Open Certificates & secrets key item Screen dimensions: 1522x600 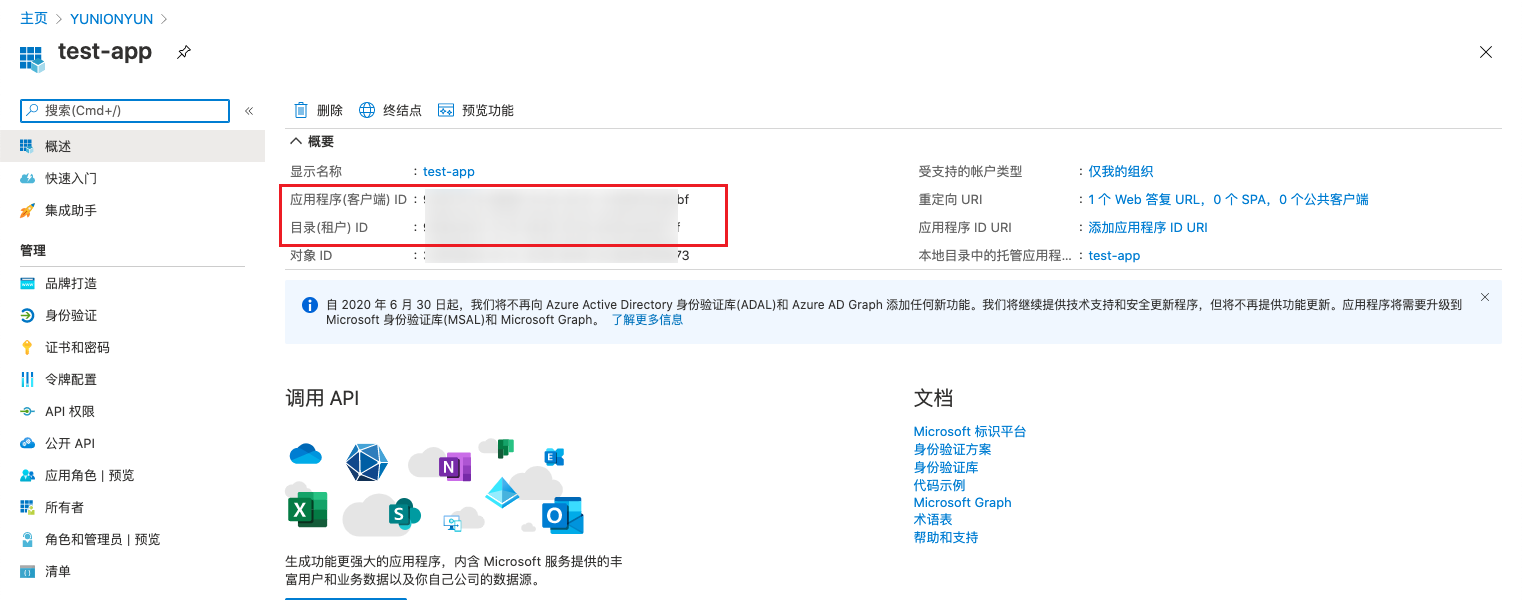click(x=76, y=347)
